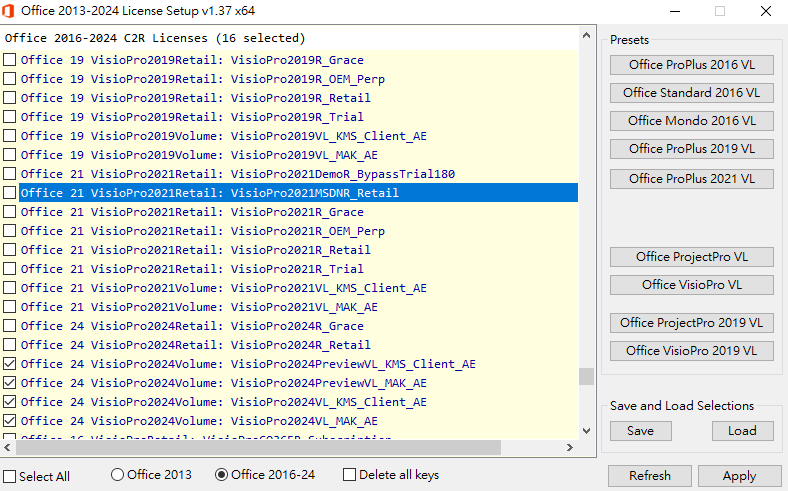This screenshot has height=491, width=788.
Task: Click the horizontal scrollbar thumb
Action: (x=258, y=447)
